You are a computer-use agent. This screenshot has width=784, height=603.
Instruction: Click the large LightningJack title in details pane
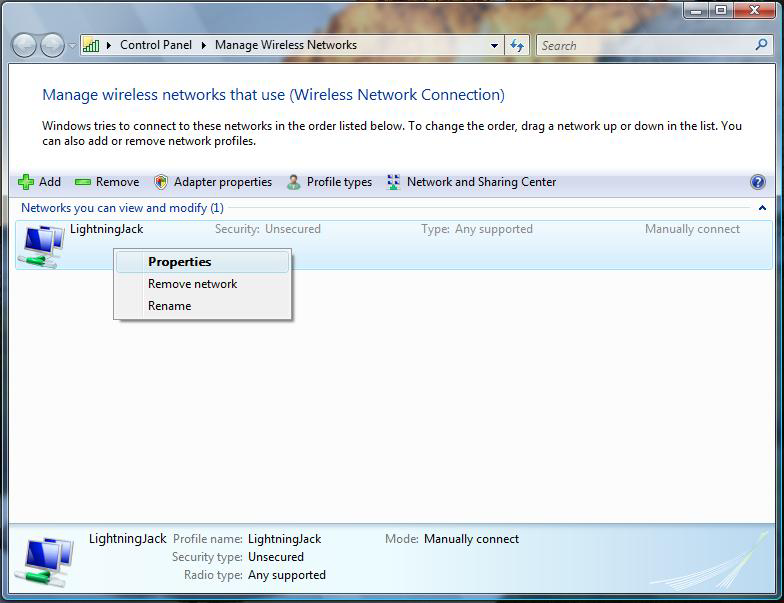[x=128, y=538]
